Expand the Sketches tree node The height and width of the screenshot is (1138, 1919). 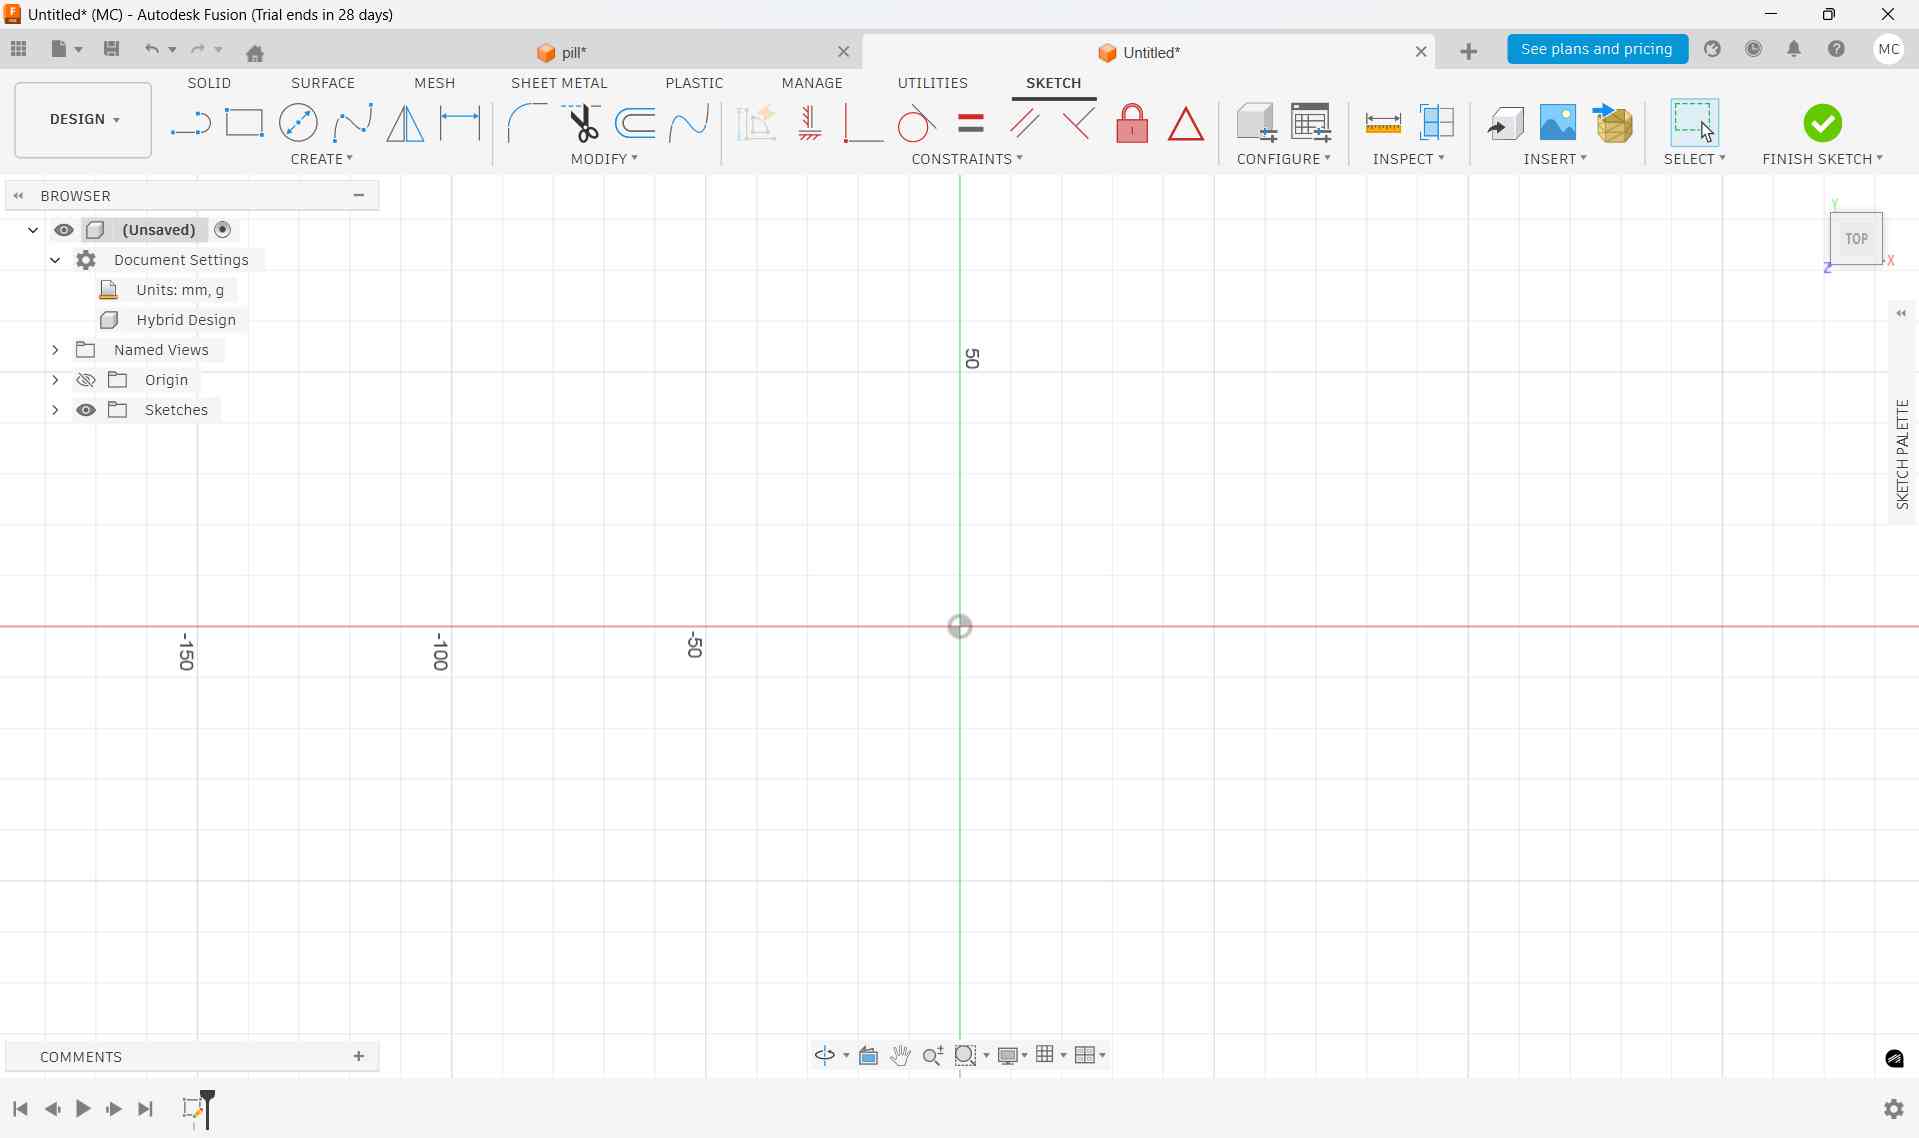point(55,410)
